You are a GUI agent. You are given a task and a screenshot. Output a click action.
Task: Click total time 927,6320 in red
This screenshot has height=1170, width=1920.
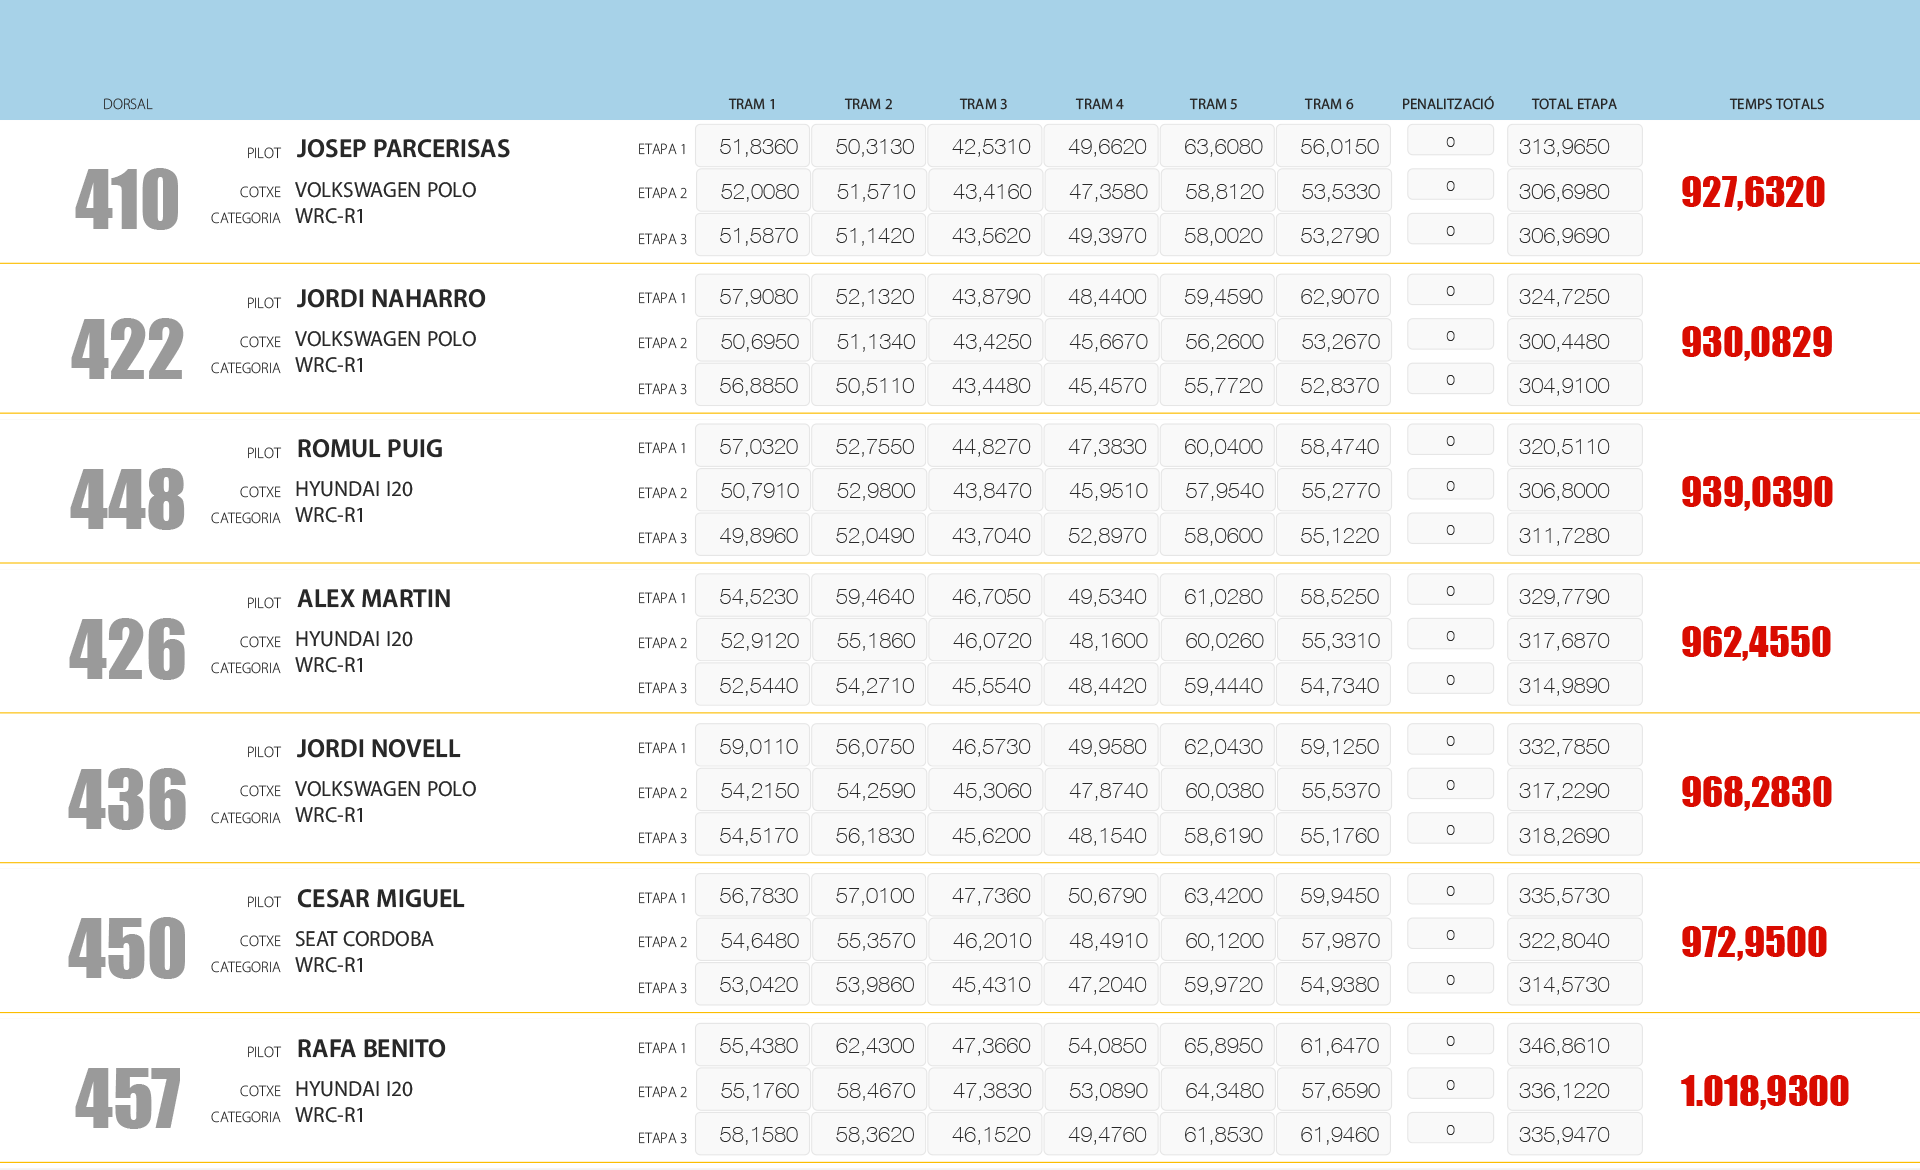coord(1753,192)
